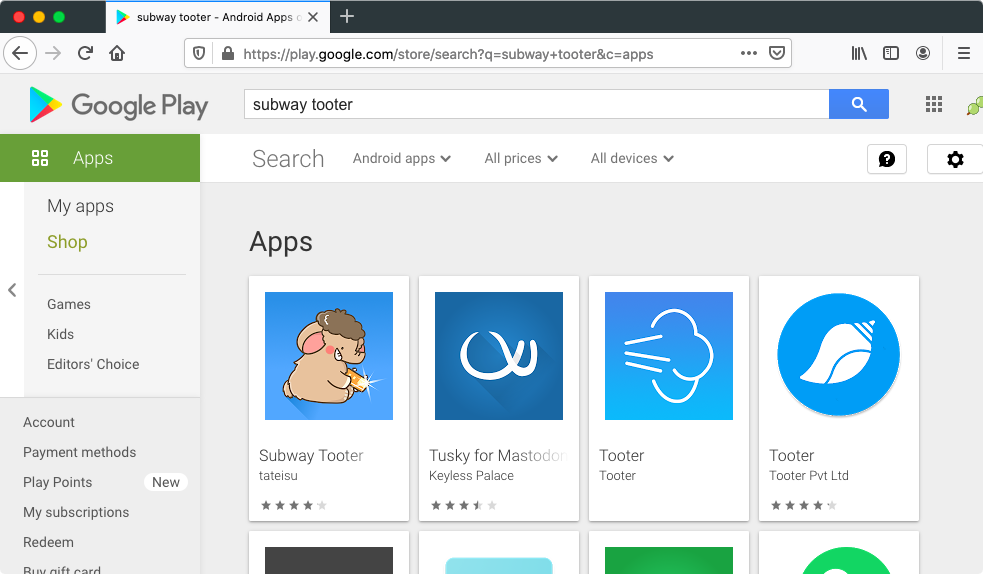The image size is (983, 574).
Task: Click the browser forward arrow button
Action: coord(53,53)
